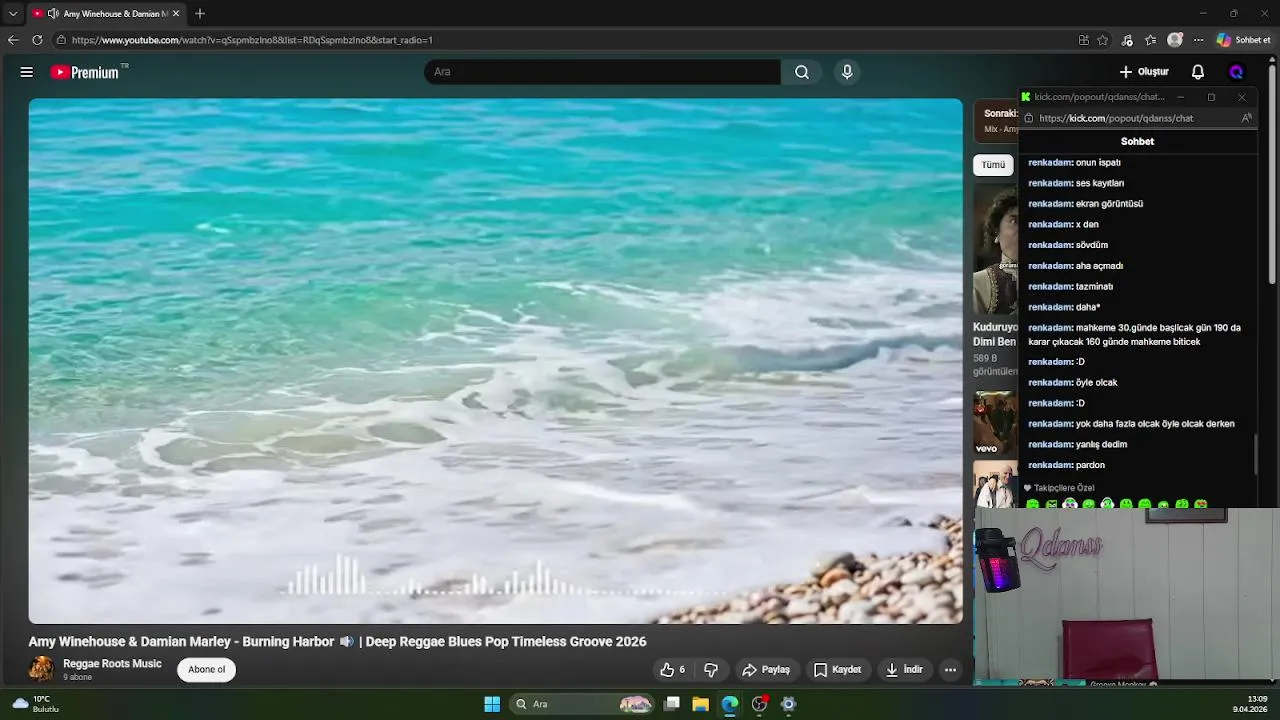
Task: Open the Reggae Roots Music channel name
Action: [x=112, y=664]
